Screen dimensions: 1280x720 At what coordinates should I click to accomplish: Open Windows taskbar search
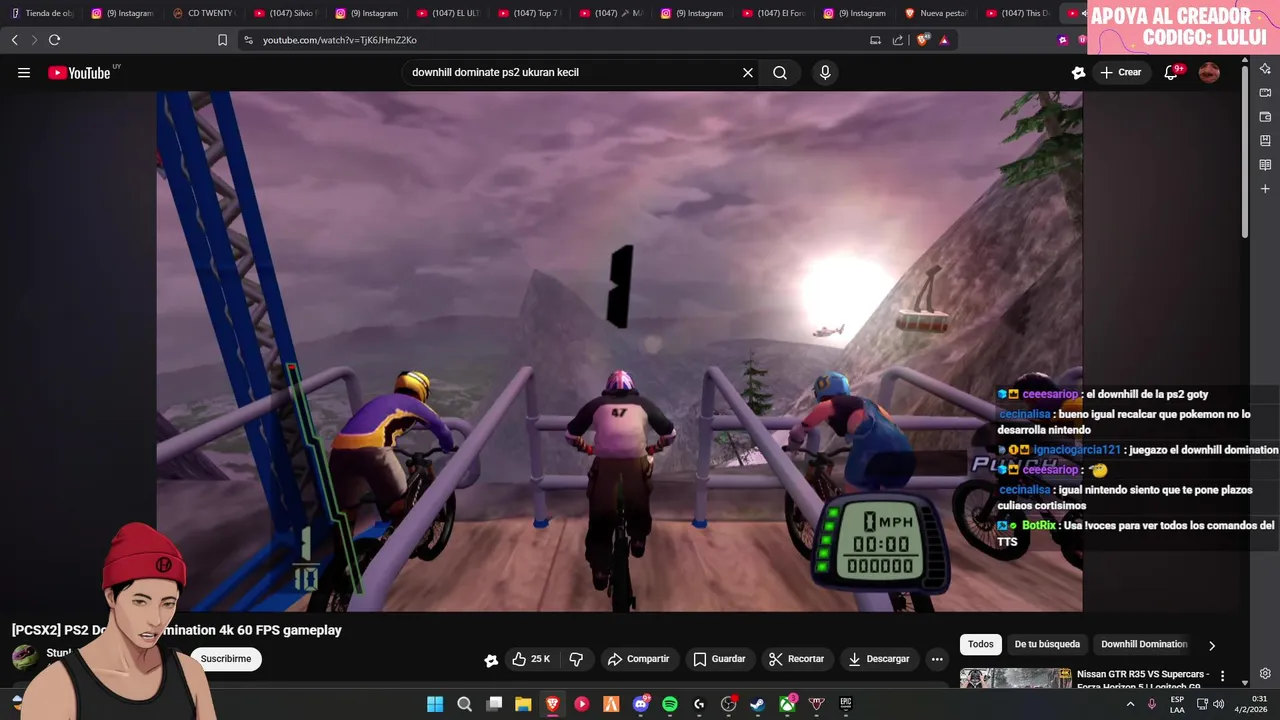[464, 704]
